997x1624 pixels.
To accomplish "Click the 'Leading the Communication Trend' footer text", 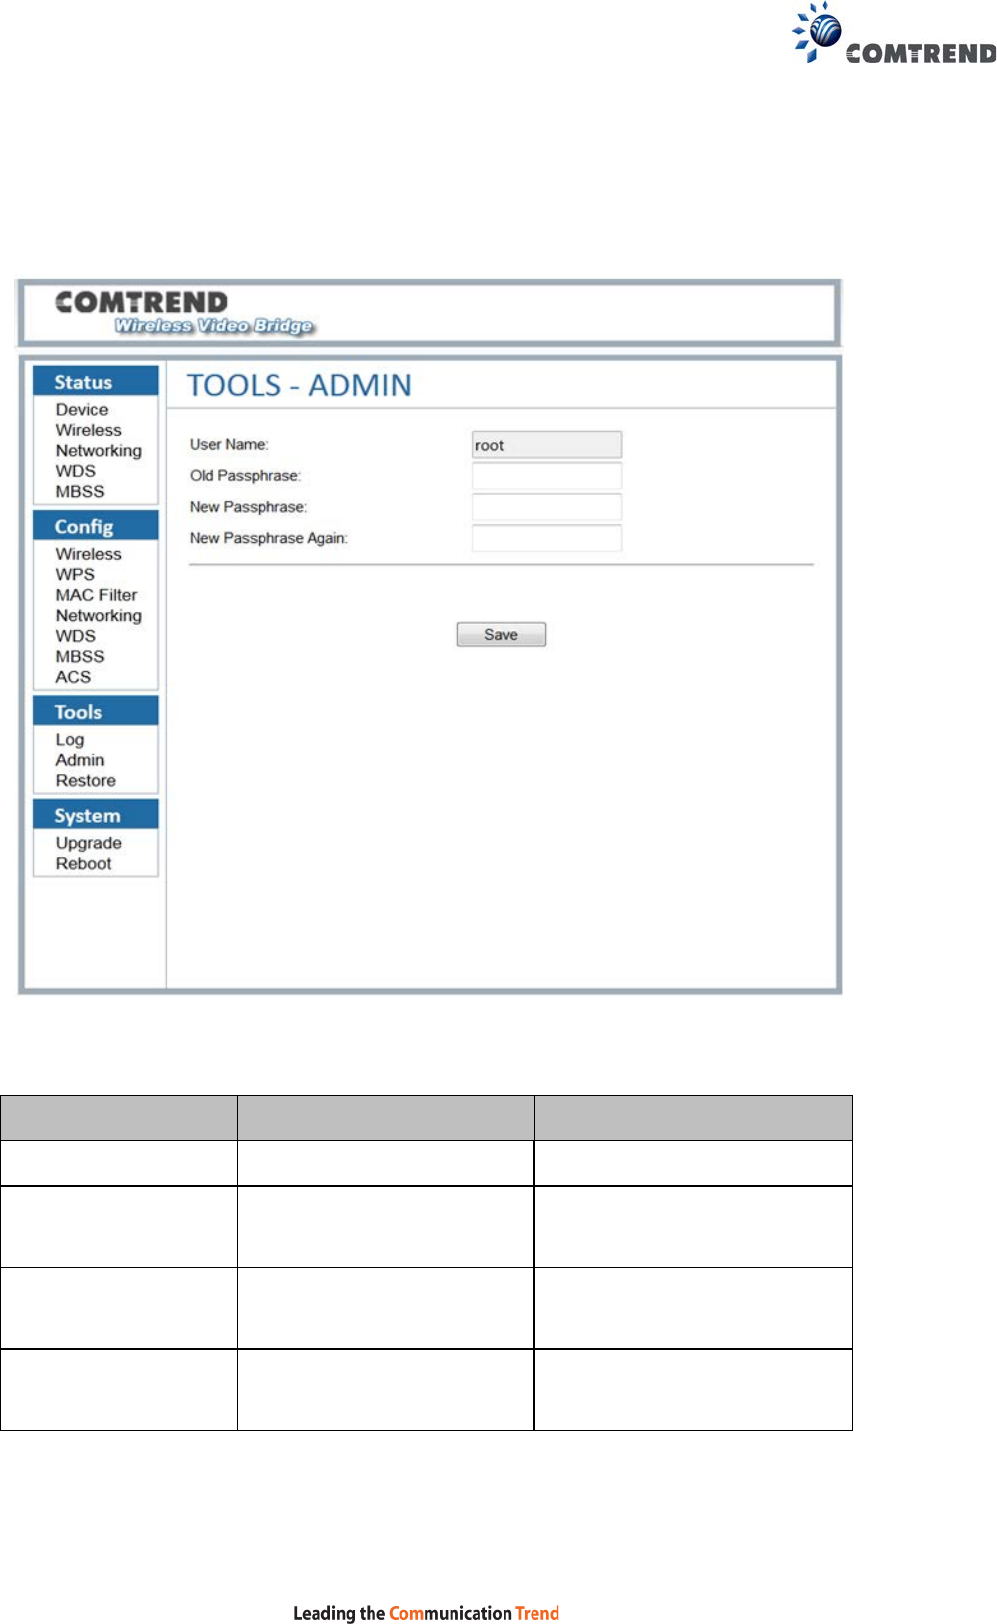I will pos(426,1612).
